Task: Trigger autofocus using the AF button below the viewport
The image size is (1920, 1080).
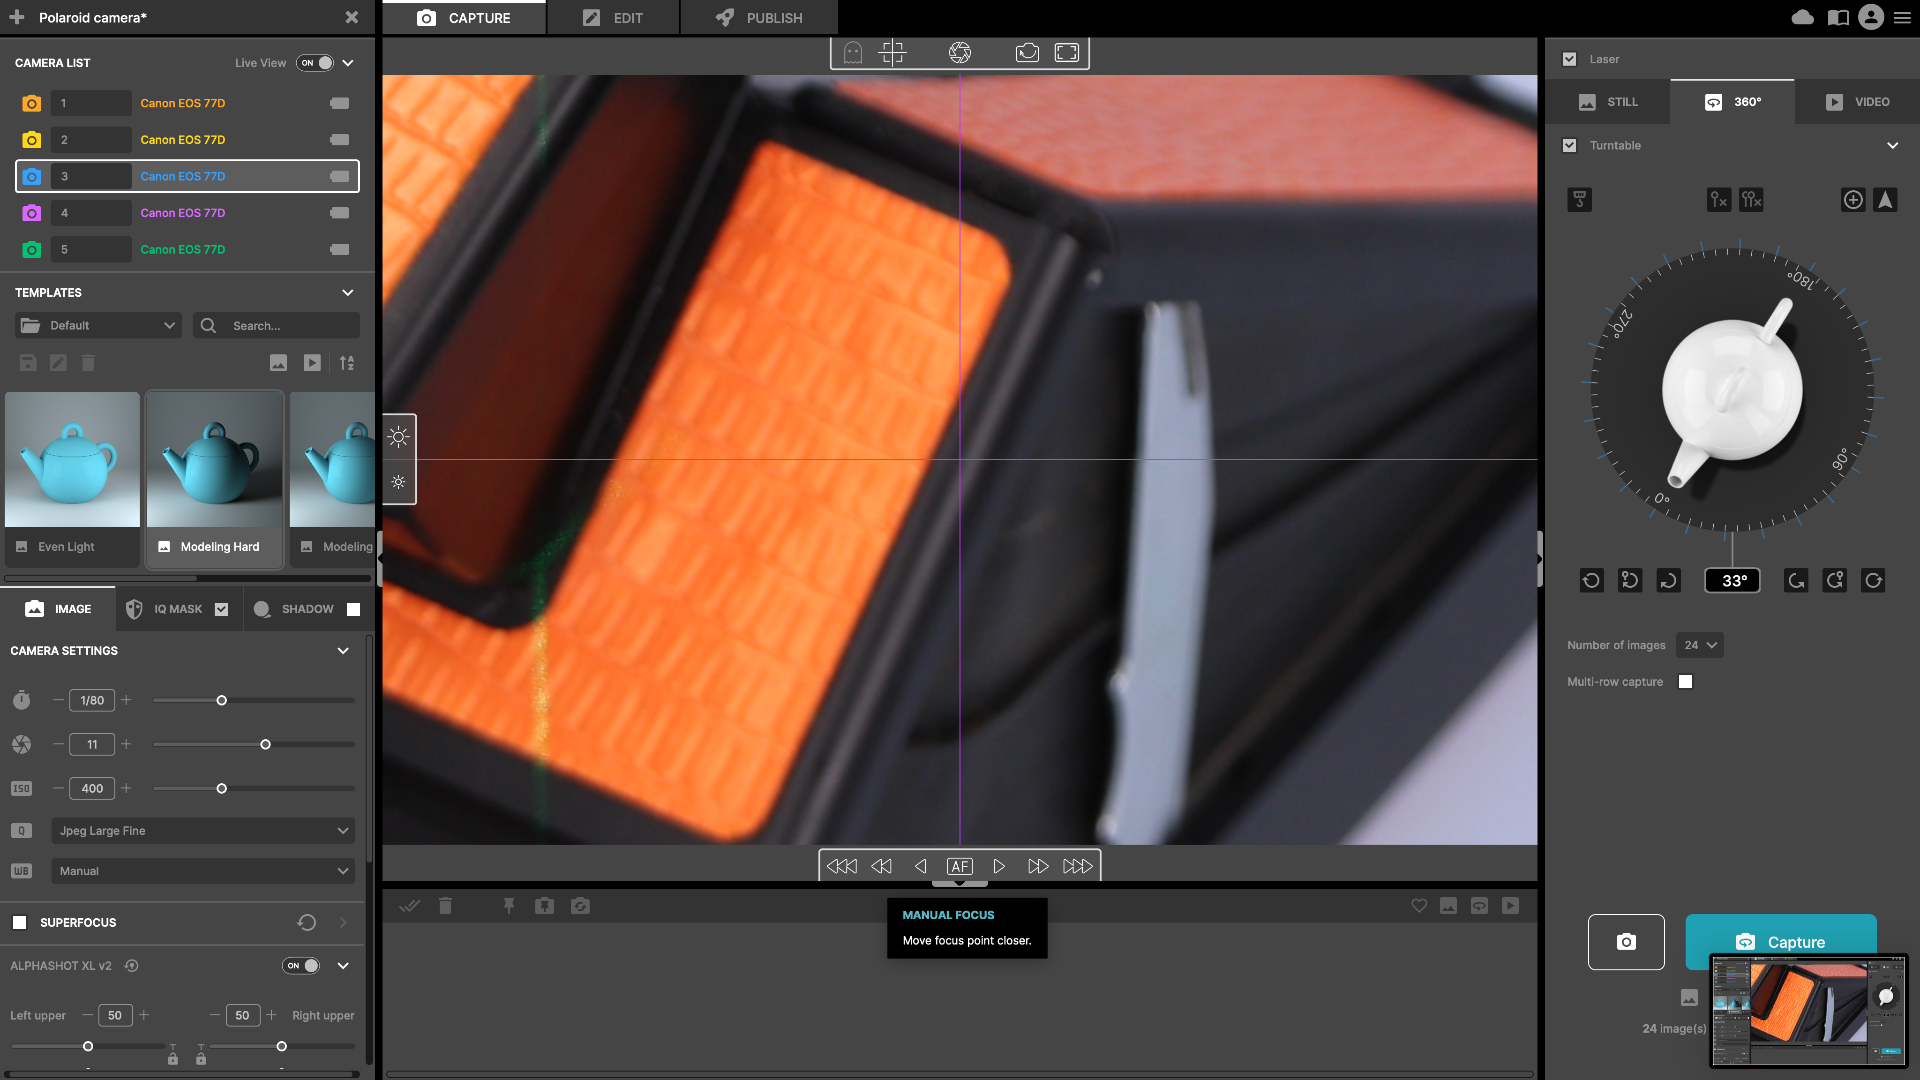Action: tap(959, 866)
